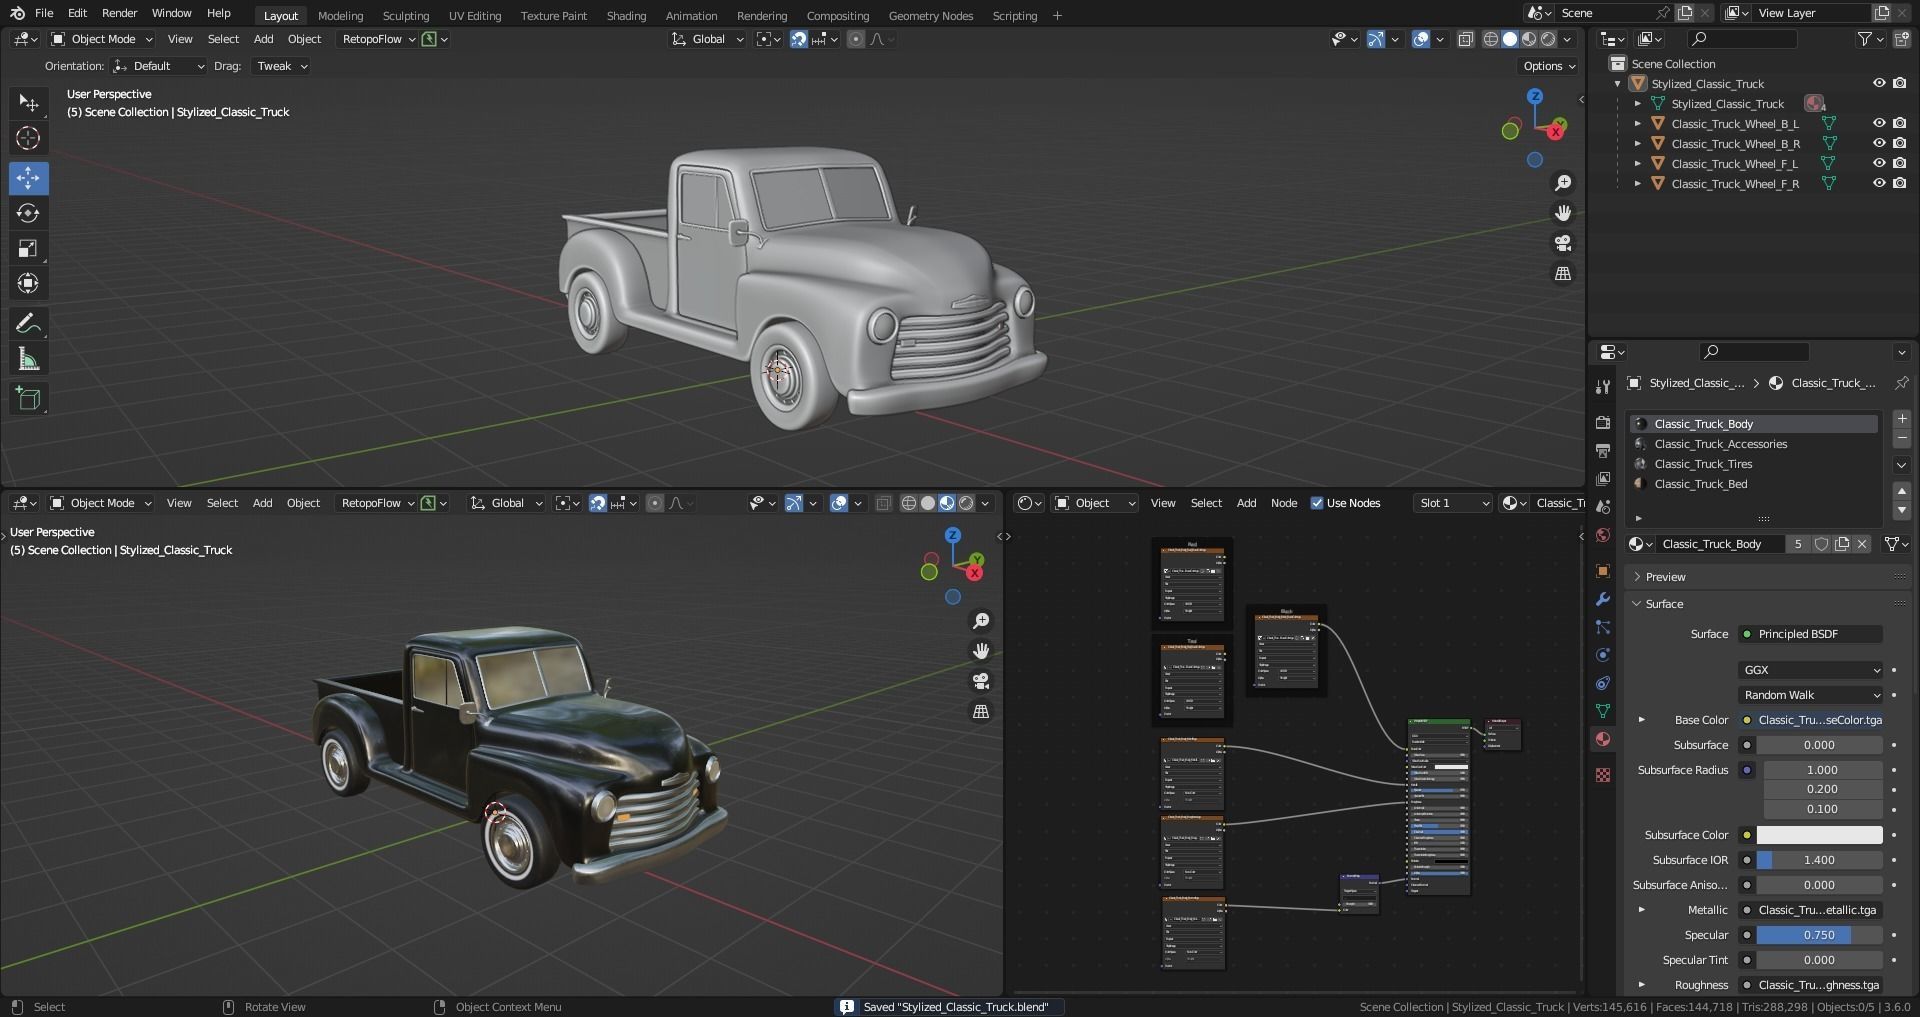
Task: Open the File menu
Action: 44,13
